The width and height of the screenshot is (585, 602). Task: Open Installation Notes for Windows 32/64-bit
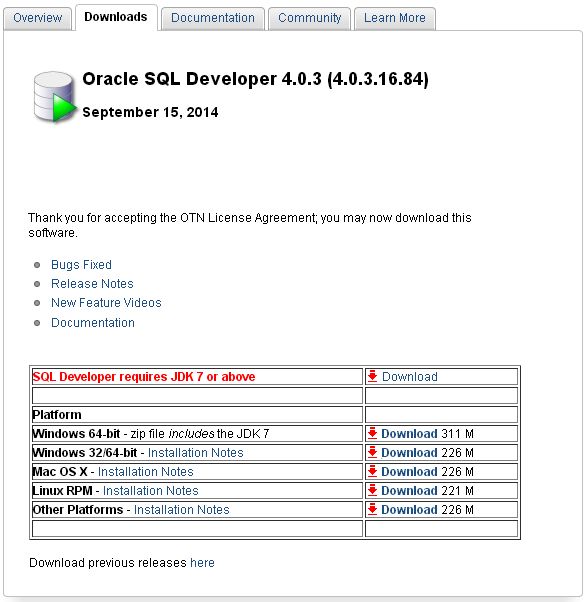pyautogui.click(x=196, y=453)
